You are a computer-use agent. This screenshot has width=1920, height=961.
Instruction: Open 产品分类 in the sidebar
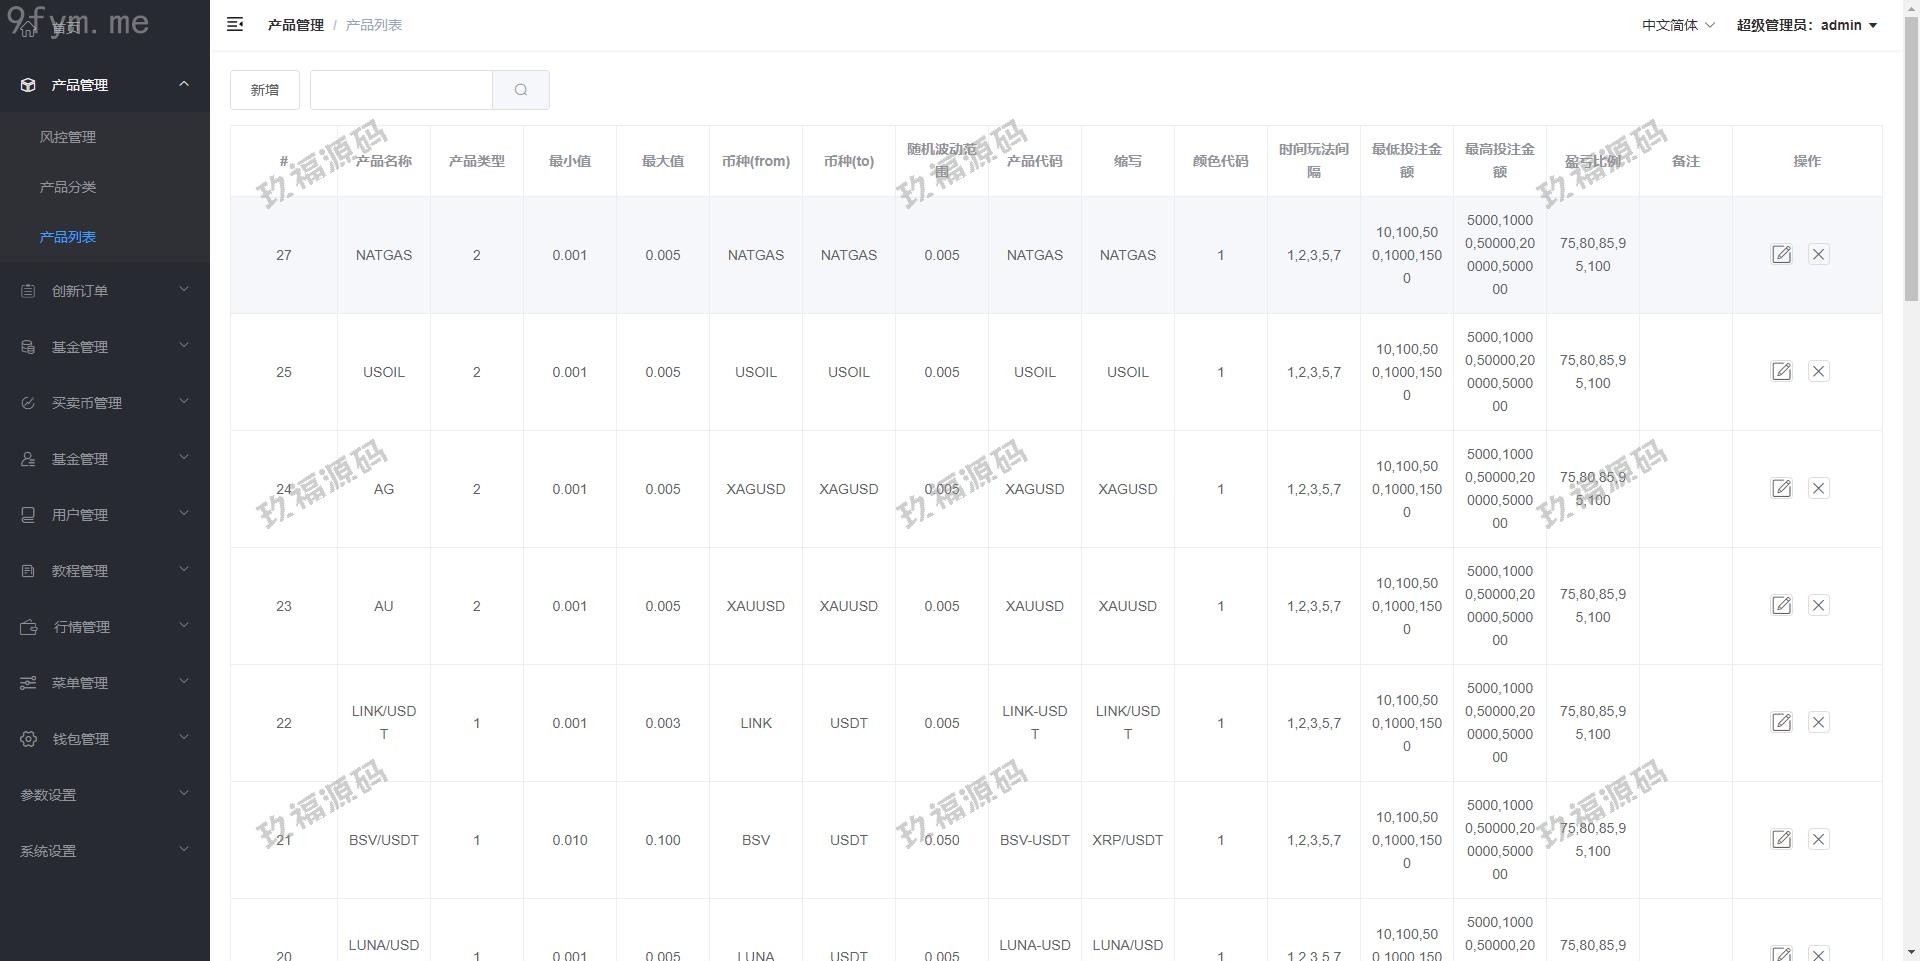click(x=68, y=187)
